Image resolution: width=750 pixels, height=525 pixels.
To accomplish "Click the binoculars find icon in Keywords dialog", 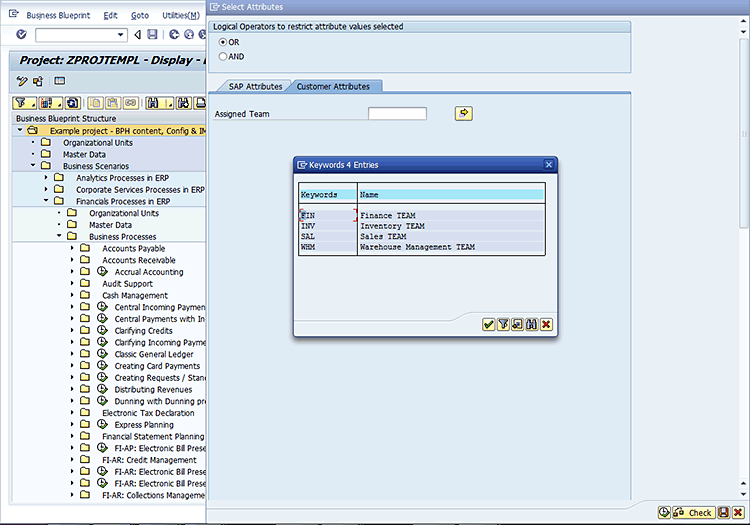I will 532,324.
